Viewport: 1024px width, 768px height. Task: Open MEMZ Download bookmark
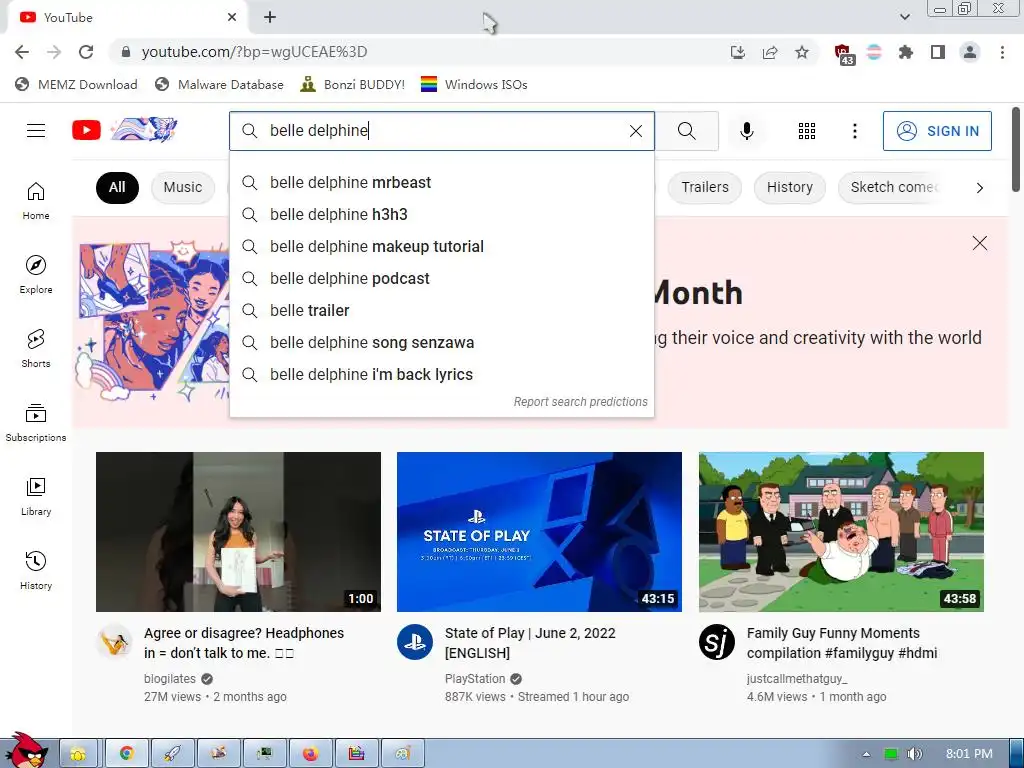point(76,84)
